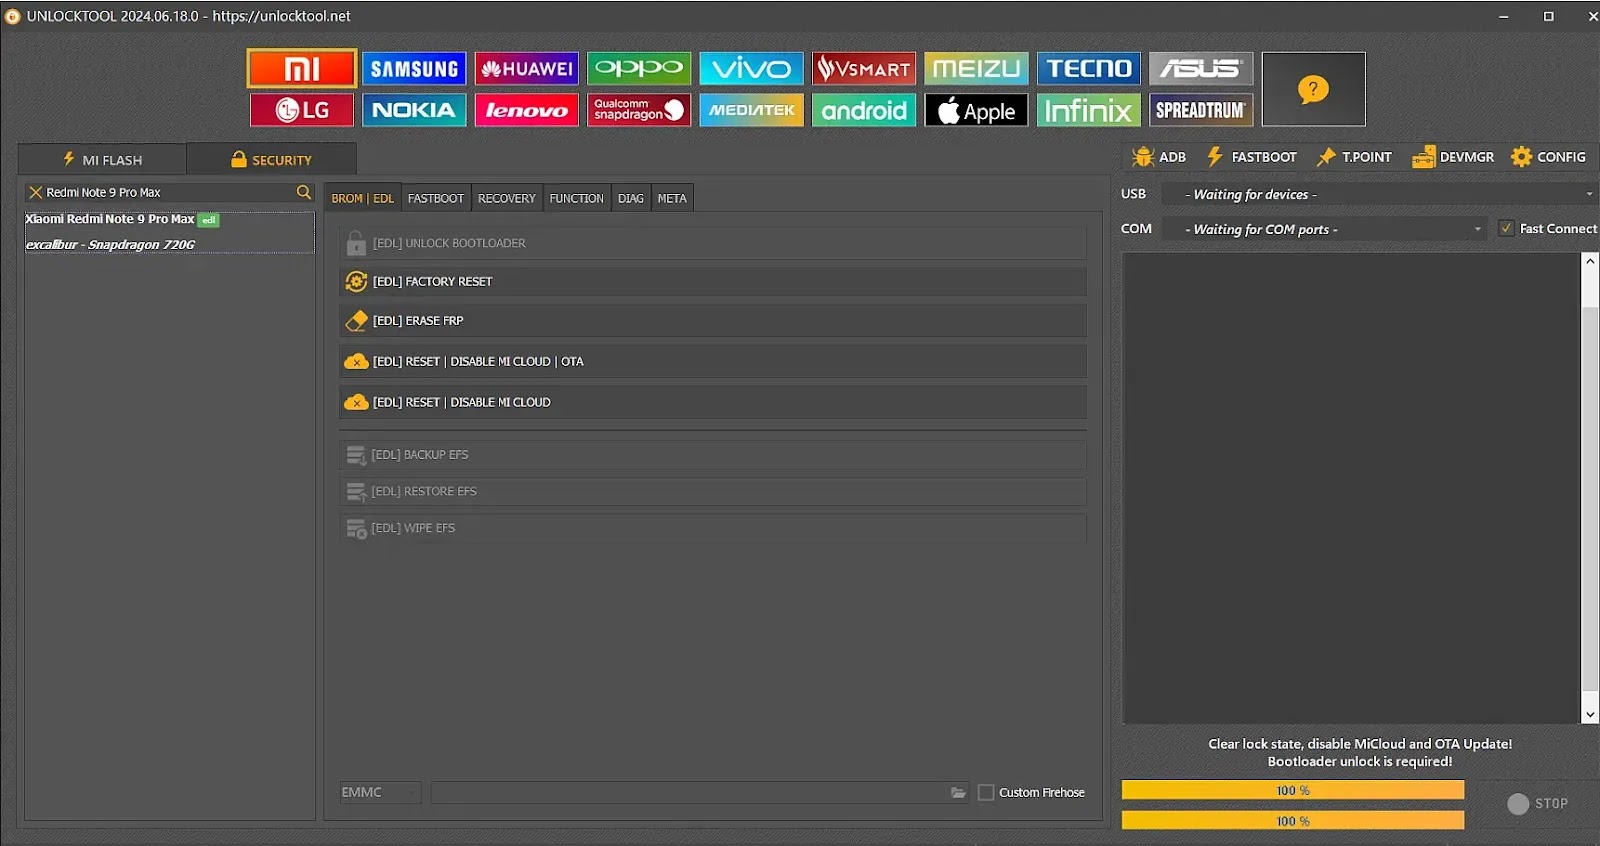Choose the Nokia brand logo

click(x=414, y=110)
